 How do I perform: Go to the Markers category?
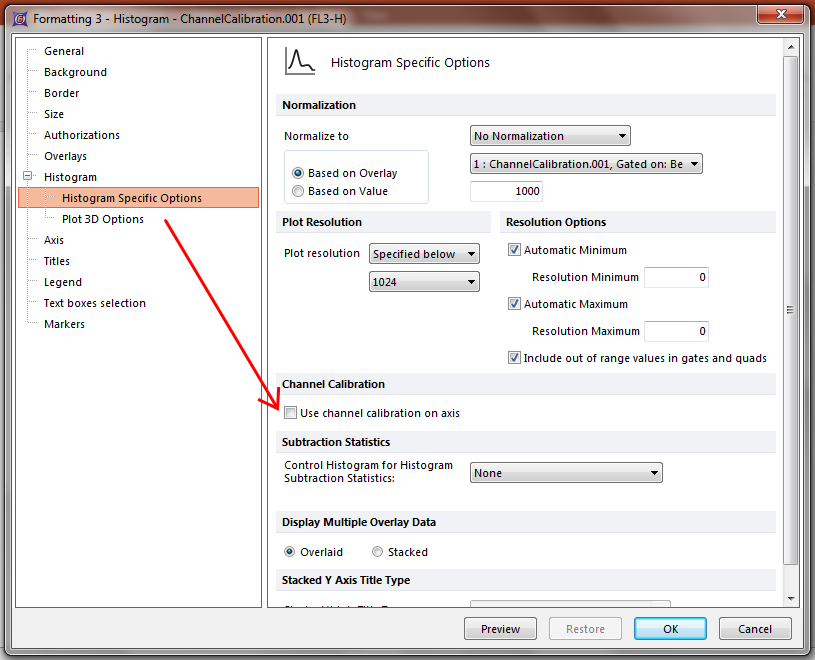[x=64, y=324]
